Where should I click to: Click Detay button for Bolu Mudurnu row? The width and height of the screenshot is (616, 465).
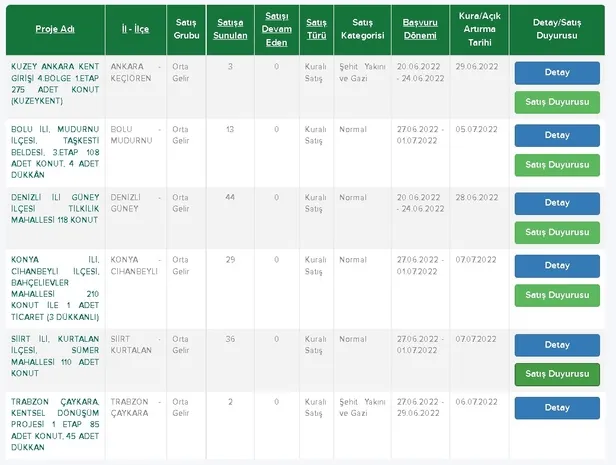pyautogui.click(x=557, y=135)
